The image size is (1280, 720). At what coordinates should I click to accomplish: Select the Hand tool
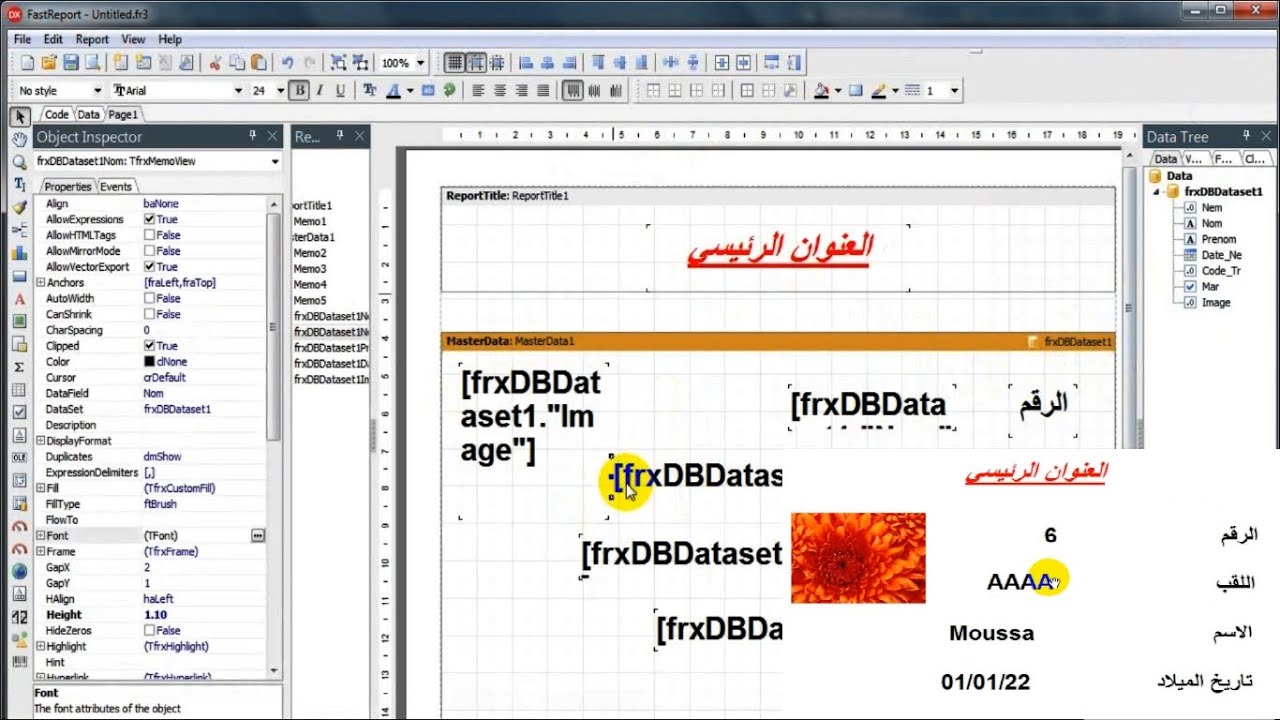point(20,139)
